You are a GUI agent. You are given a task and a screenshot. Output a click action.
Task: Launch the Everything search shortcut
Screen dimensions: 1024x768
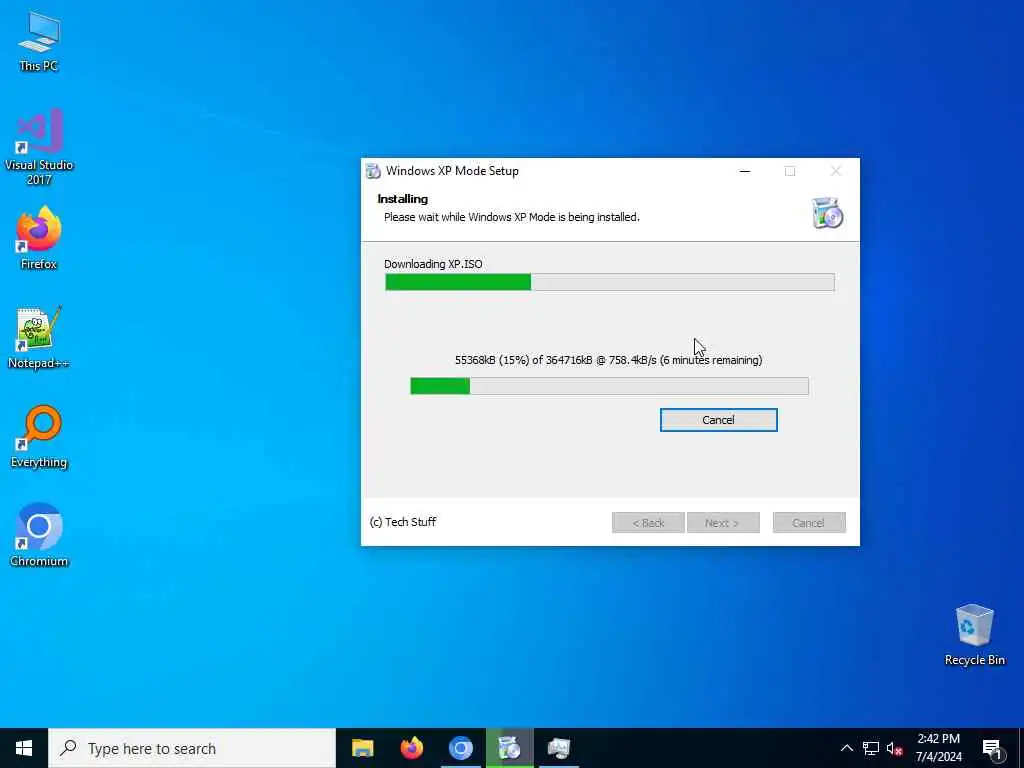[x=39, y=436]
